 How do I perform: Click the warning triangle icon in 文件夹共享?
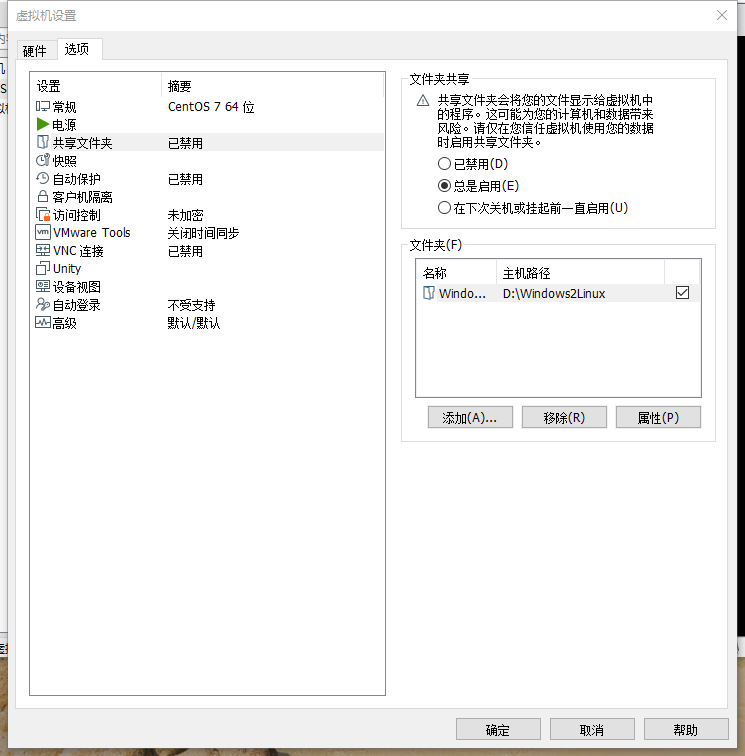click(x=423, y=100)
